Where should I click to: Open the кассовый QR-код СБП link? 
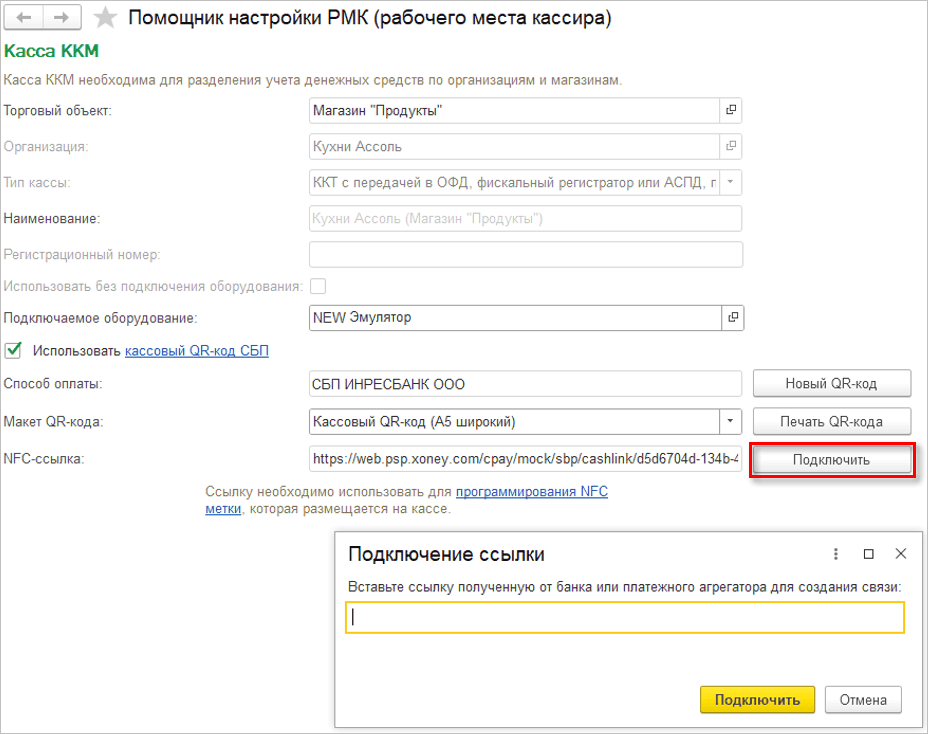click(x=197, y=351)
